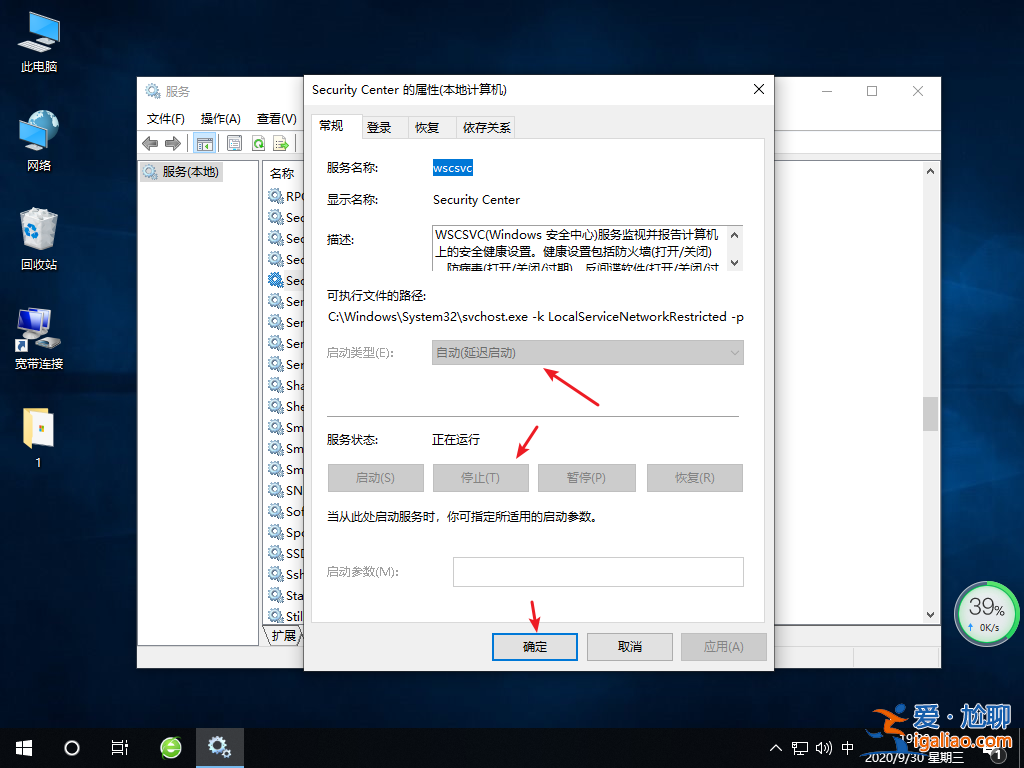Screen dimensions: 1024x768
Task: Click the 39% battery-style status widget
Action: pyautogui.click(x=986, y=612)
